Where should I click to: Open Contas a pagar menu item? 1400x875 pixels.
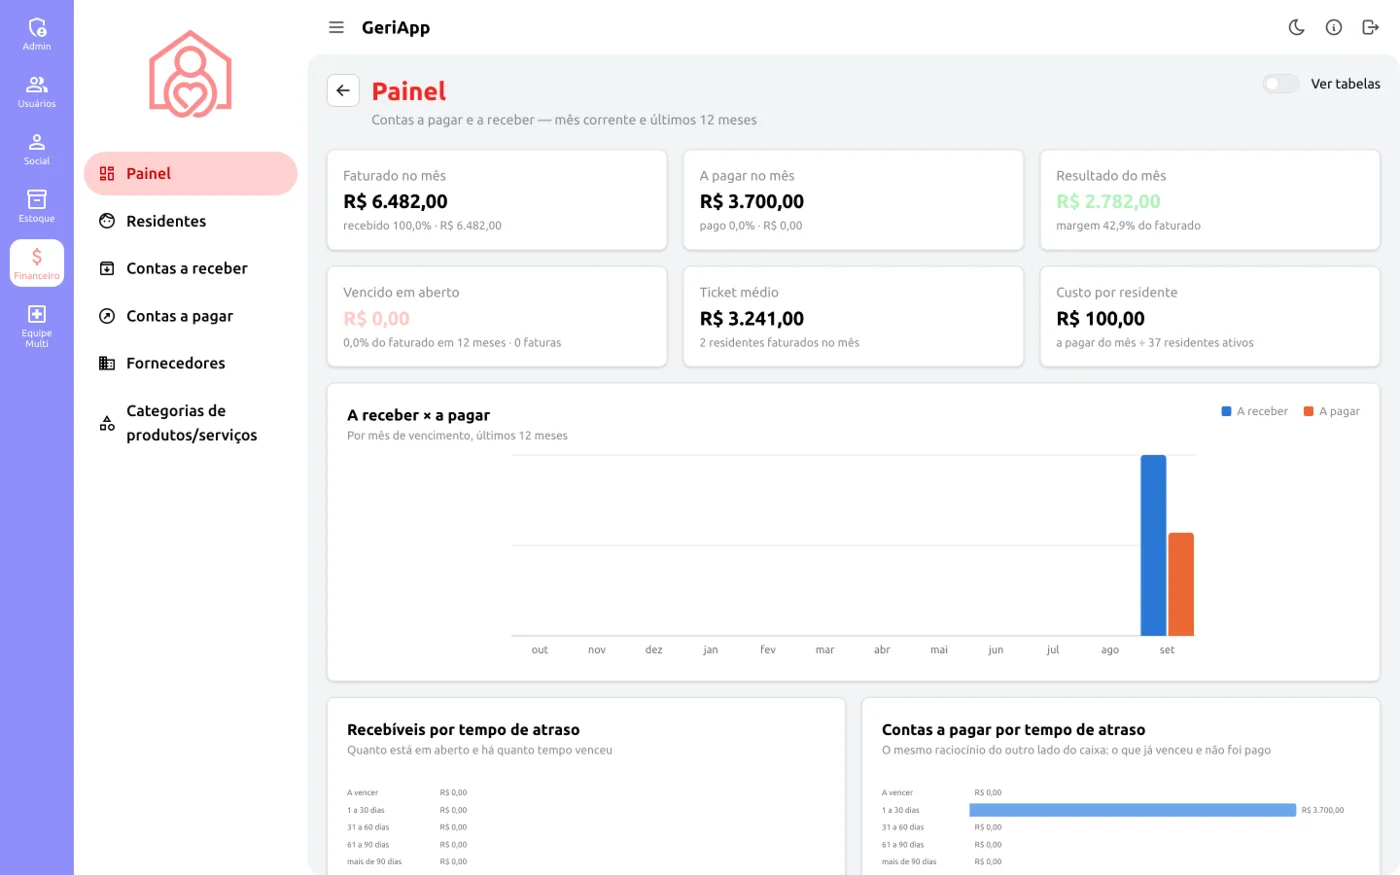pyautogui.click(x=191, y=316)
